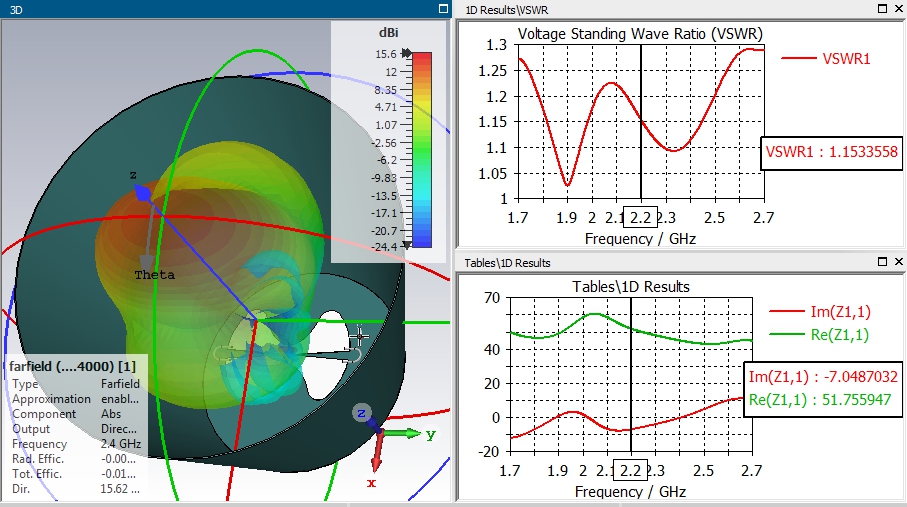Click the 2.2 marker label on VSWR plot

pyautogui.click(x=641, y=217)
